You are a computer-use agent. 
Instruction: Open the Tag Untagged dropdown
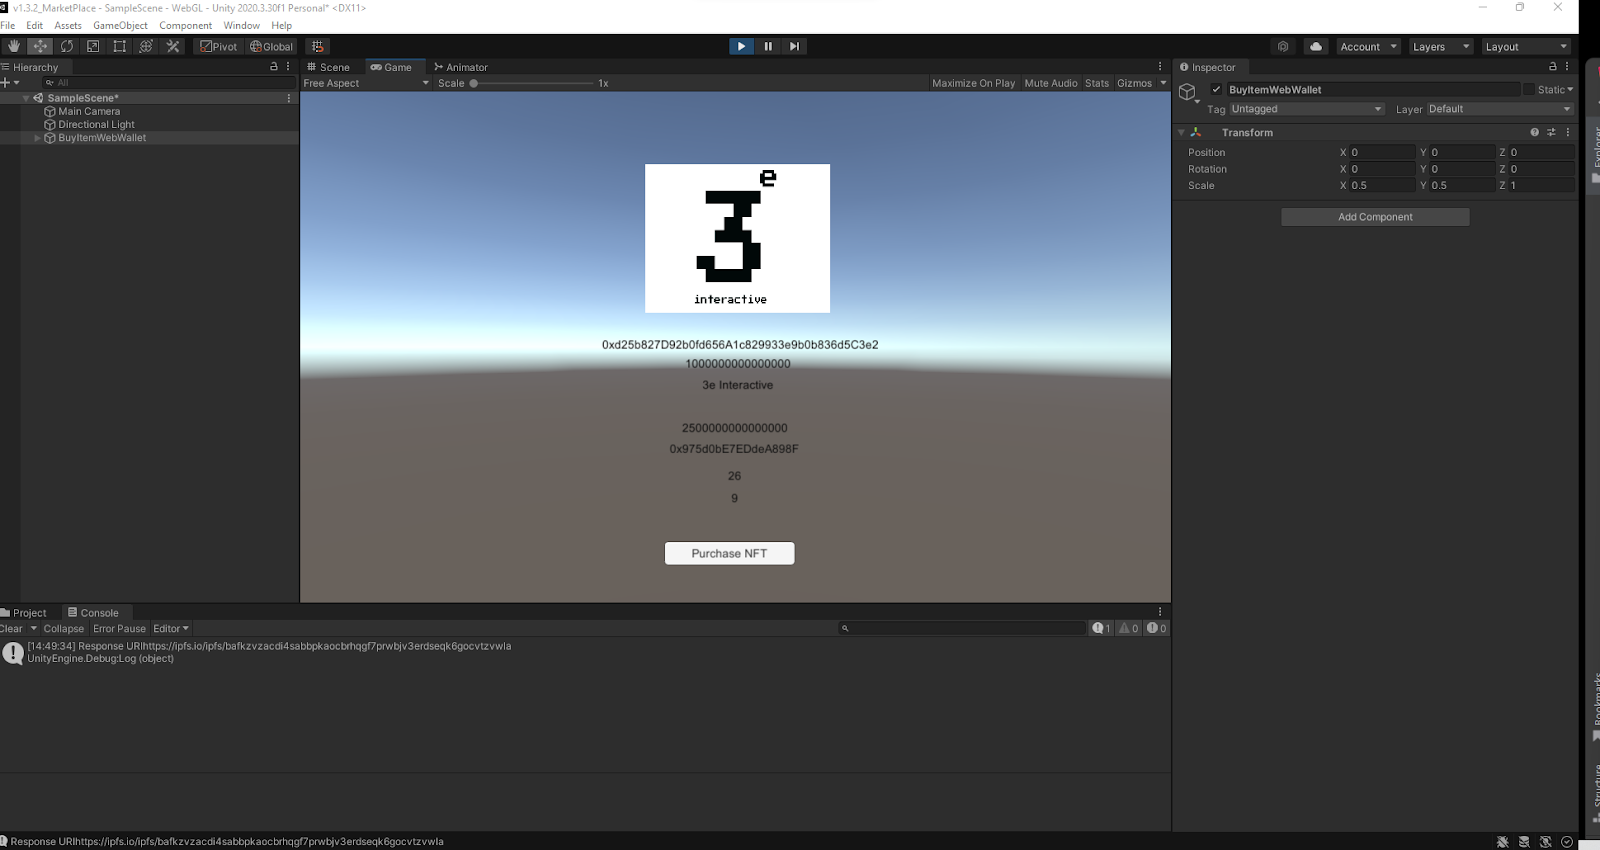[1306, 109]
